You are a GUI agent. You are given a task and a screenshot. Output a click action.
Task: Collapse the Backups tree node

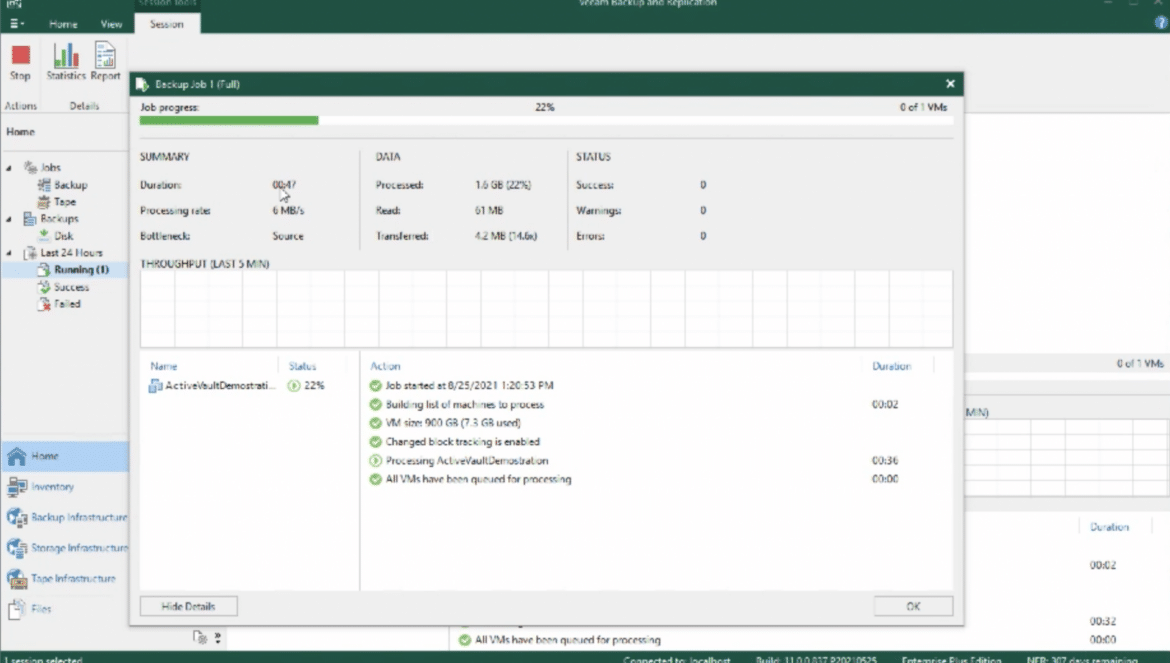click(9, 219)
